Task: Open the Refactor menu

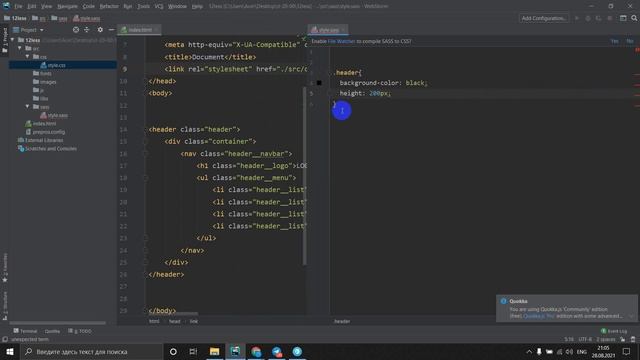Action: (109, 6)
